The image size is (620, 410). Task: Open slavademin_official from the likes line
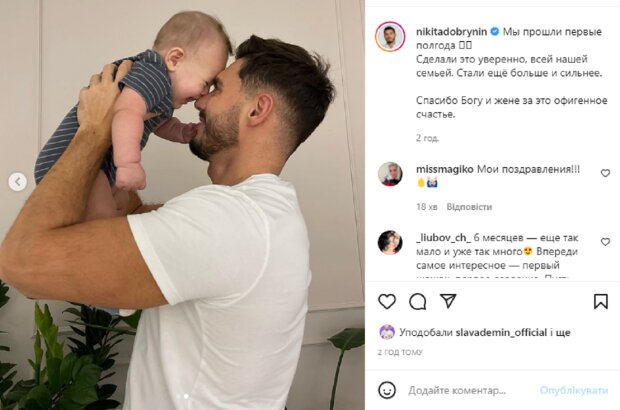click(501, 333)
